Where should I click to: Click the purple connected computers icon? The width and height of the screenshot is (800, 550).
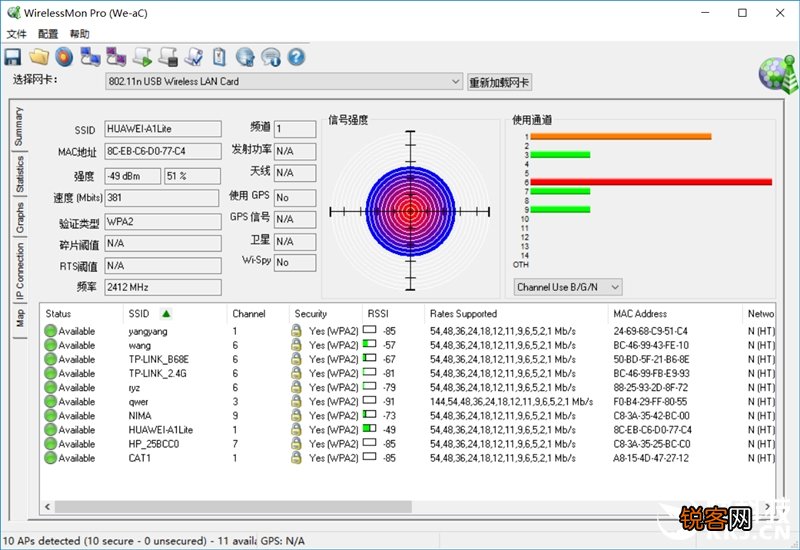click(116, 57)
